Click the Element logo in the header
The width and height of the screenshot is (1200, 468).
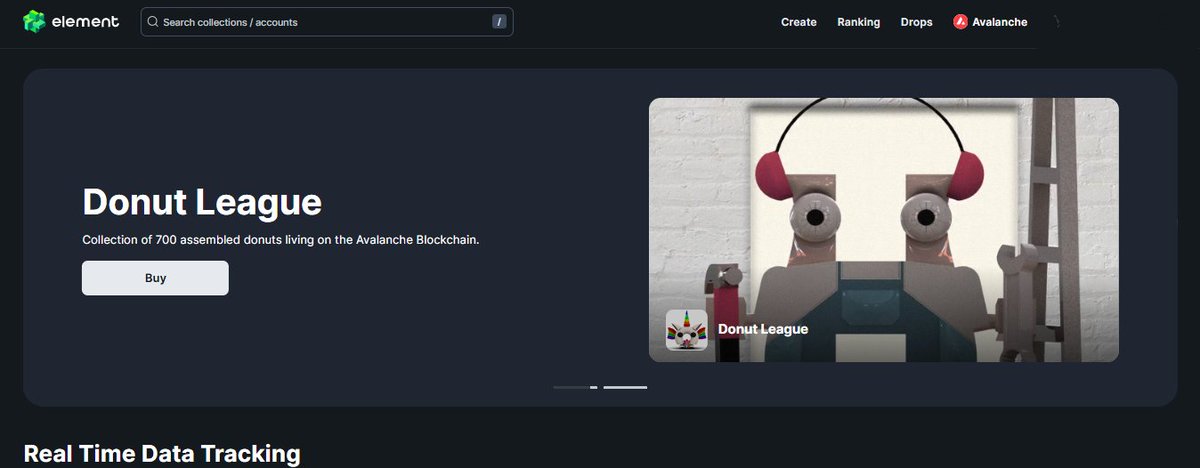click(x=71, y=21)
